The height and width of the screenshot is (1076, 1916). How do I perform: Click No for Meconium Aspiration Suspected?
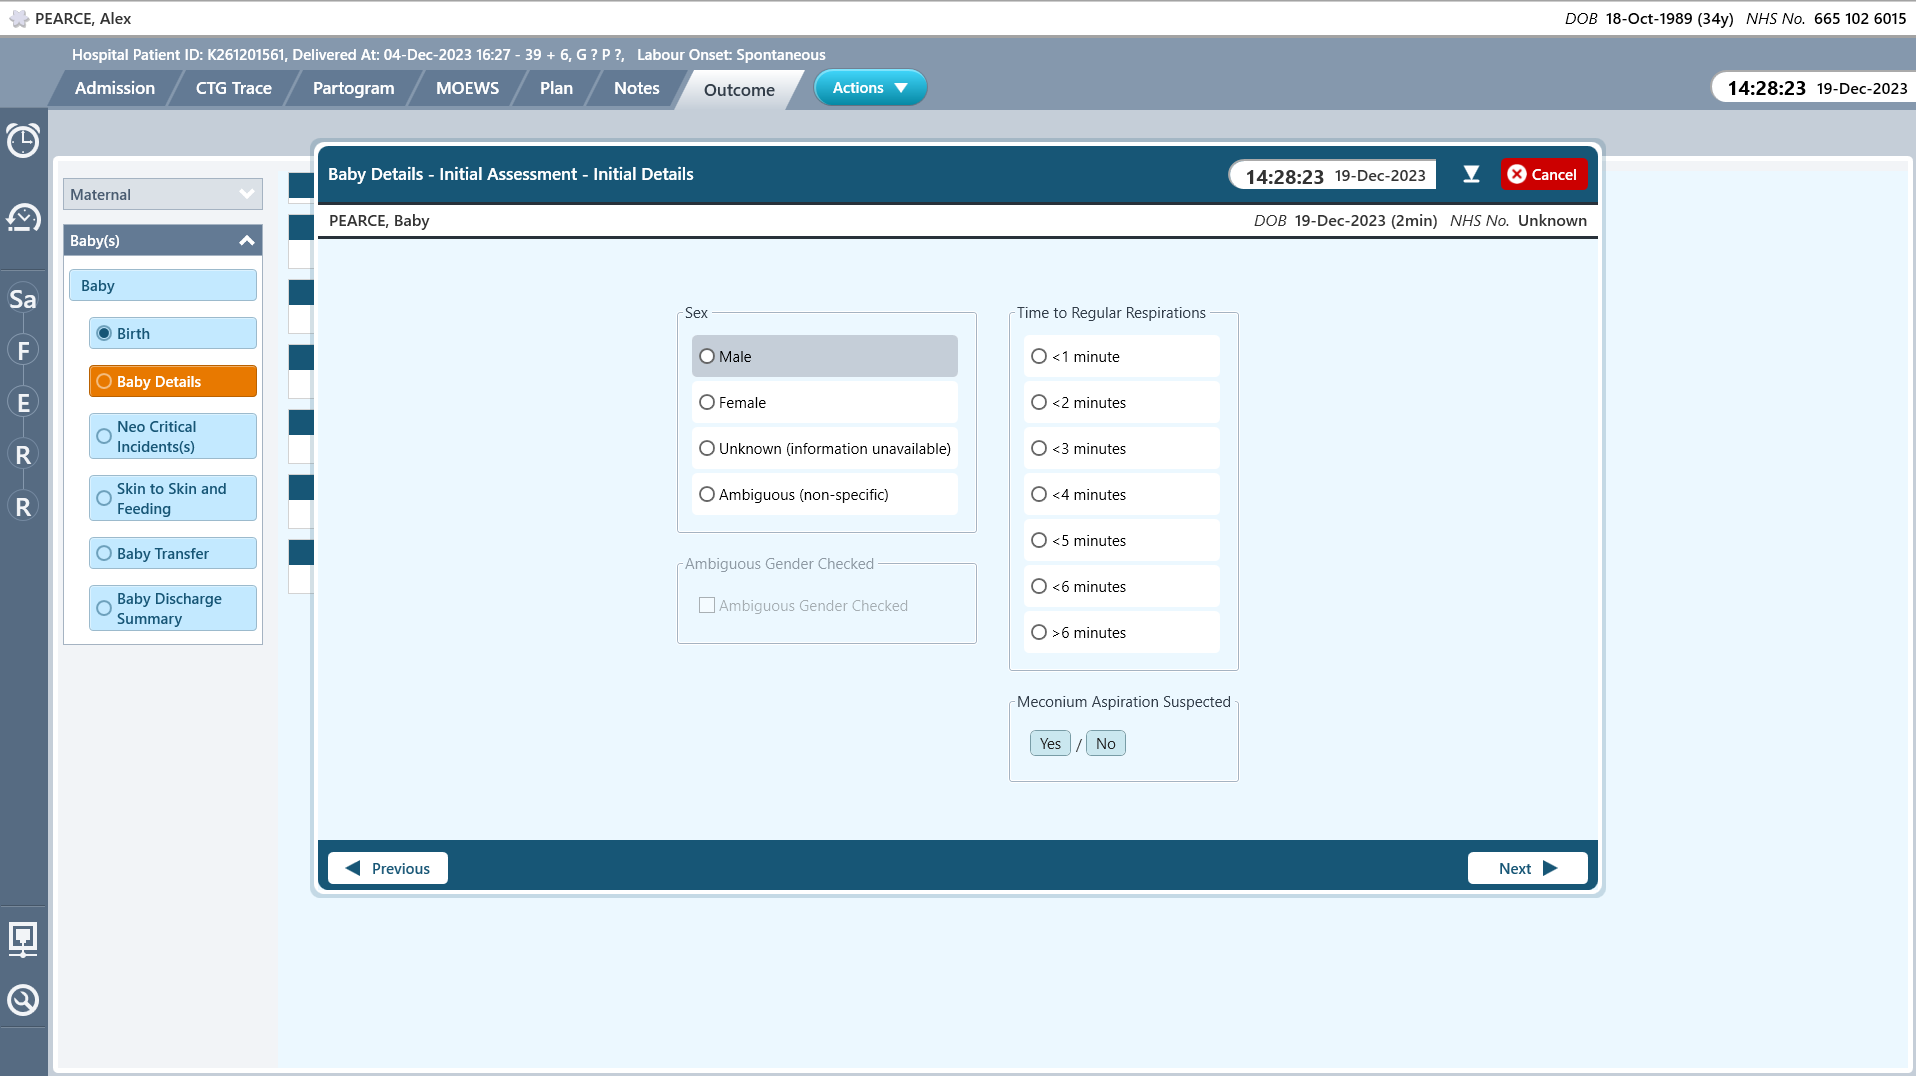pyautogui.click(x=1105, y=743)
